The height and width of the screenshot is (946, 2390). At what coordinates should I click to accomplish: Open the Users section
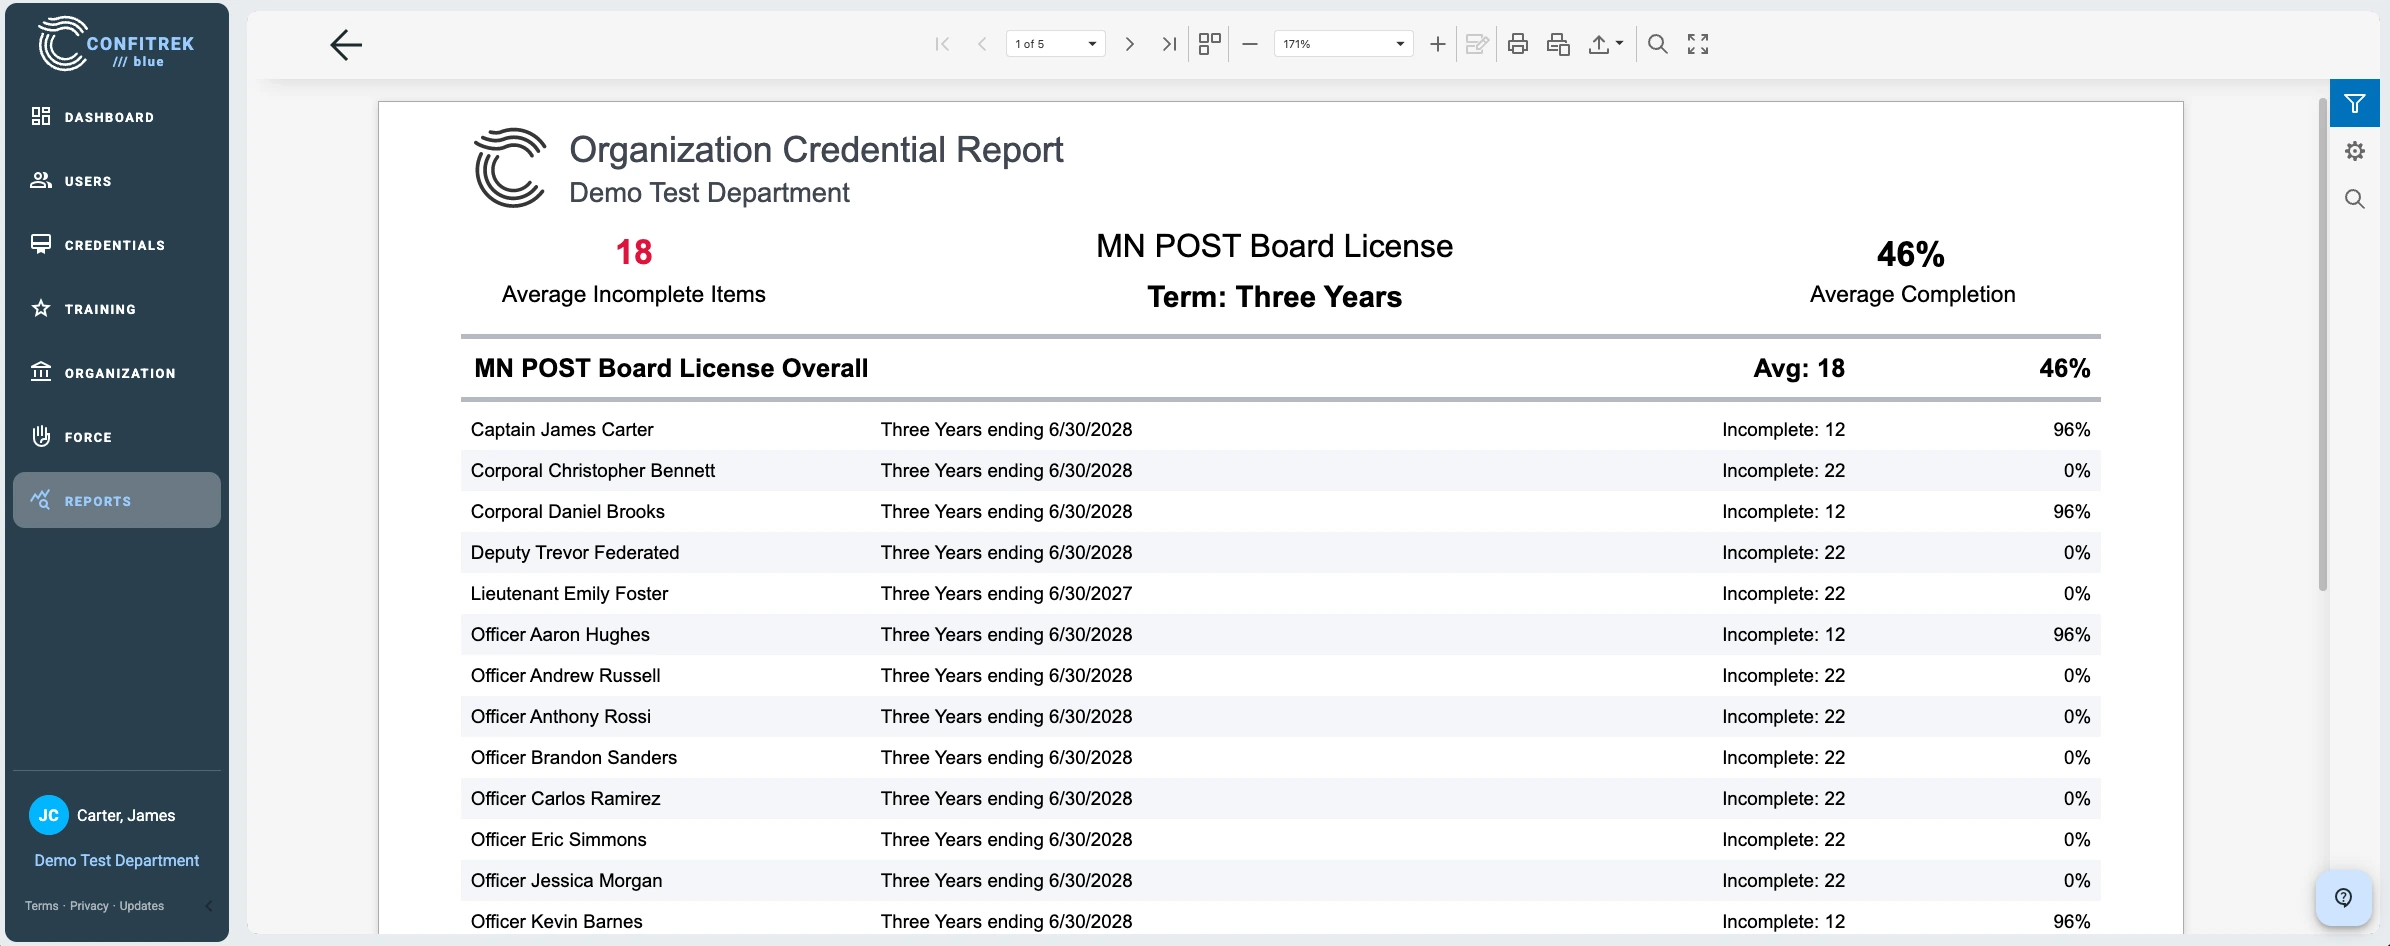[117, 181]
